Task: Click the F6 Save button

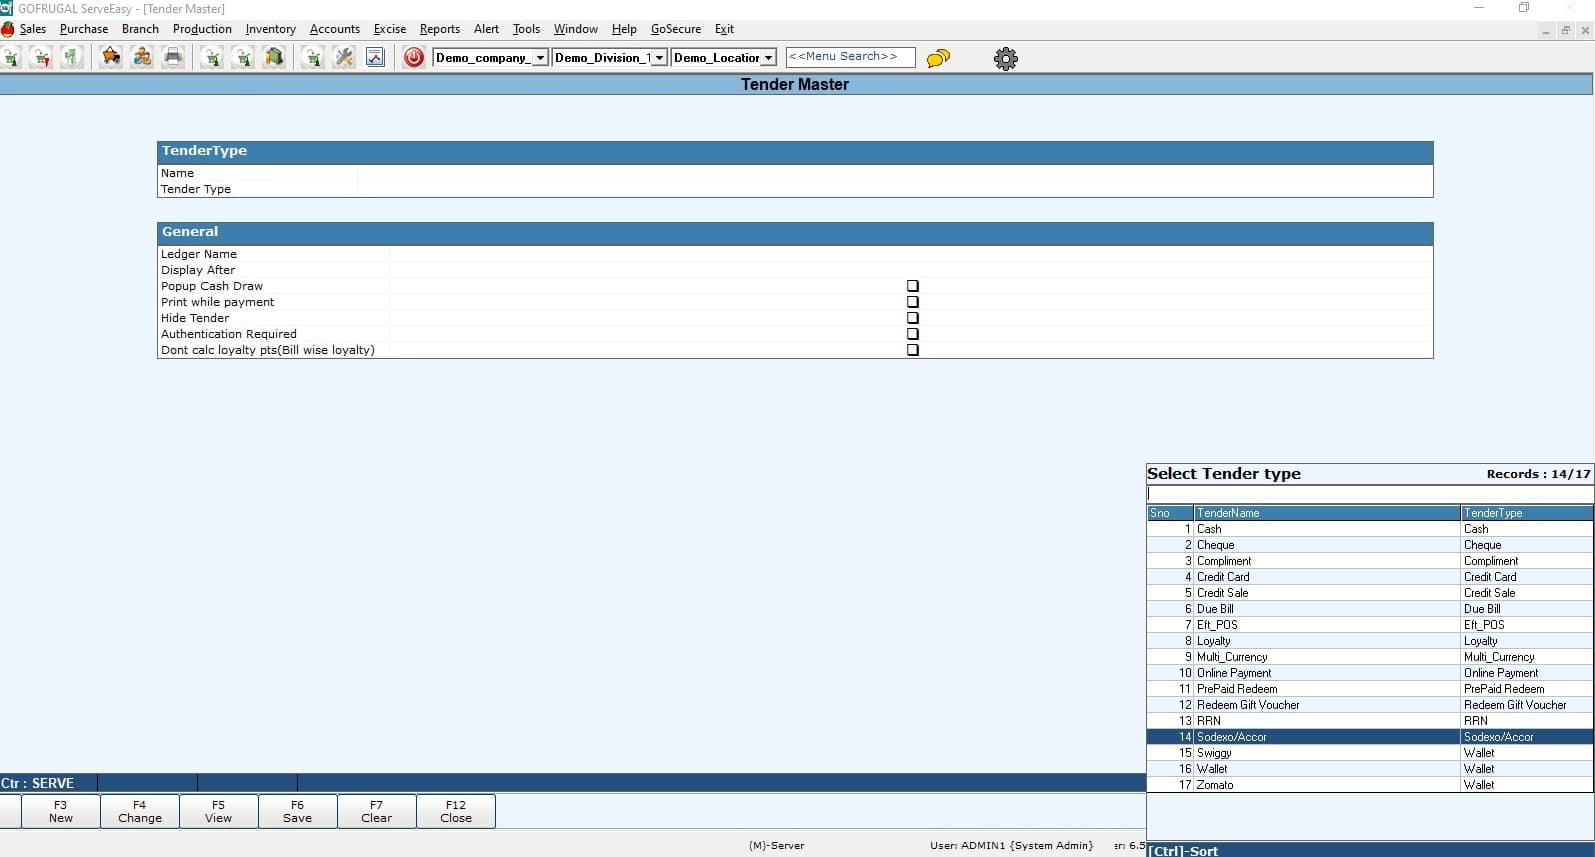Action: pyautogui.click(x=298, y=811)
